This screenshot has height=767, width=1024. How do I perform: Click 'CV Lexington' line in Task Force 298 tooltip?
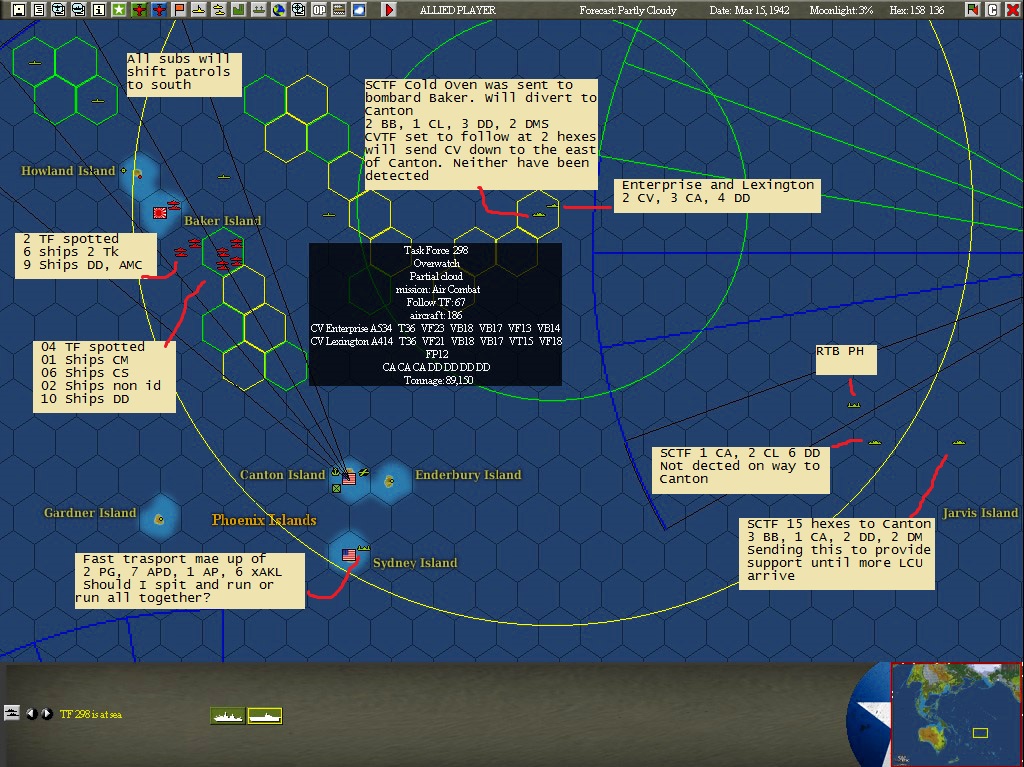click(436, 341)
